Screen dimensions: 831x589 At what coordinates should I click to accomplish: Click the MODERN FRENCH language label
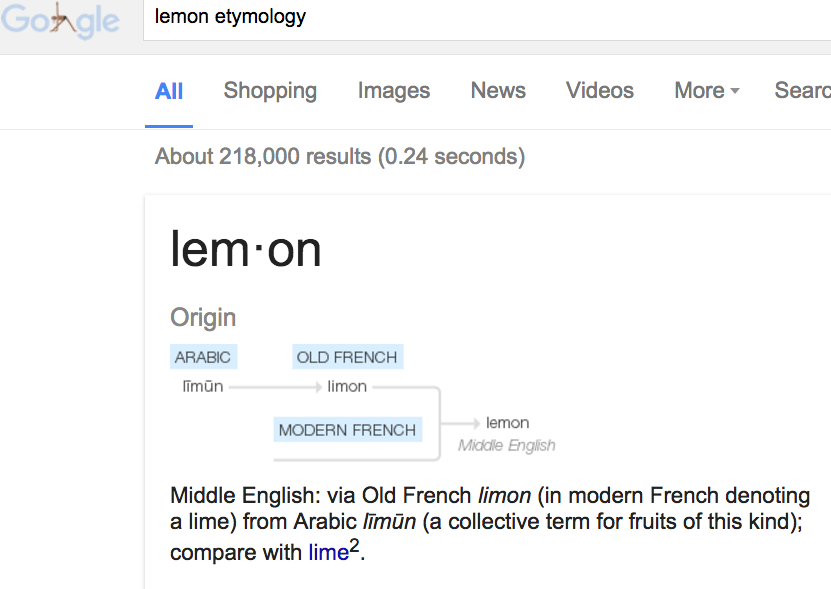coord(347,430)
